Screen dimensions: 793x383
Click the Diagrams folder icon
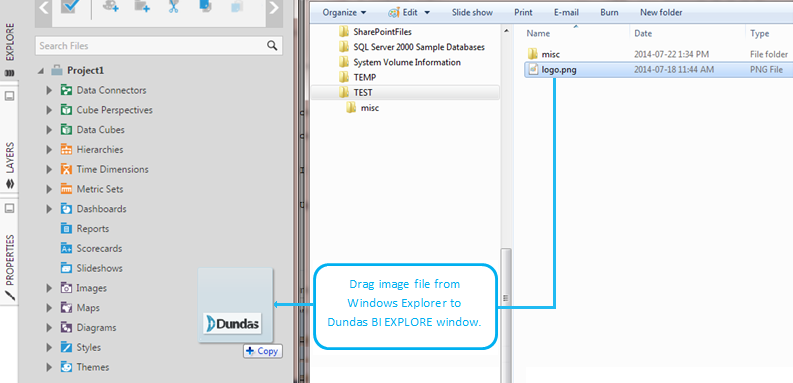(x=66, y=327)
